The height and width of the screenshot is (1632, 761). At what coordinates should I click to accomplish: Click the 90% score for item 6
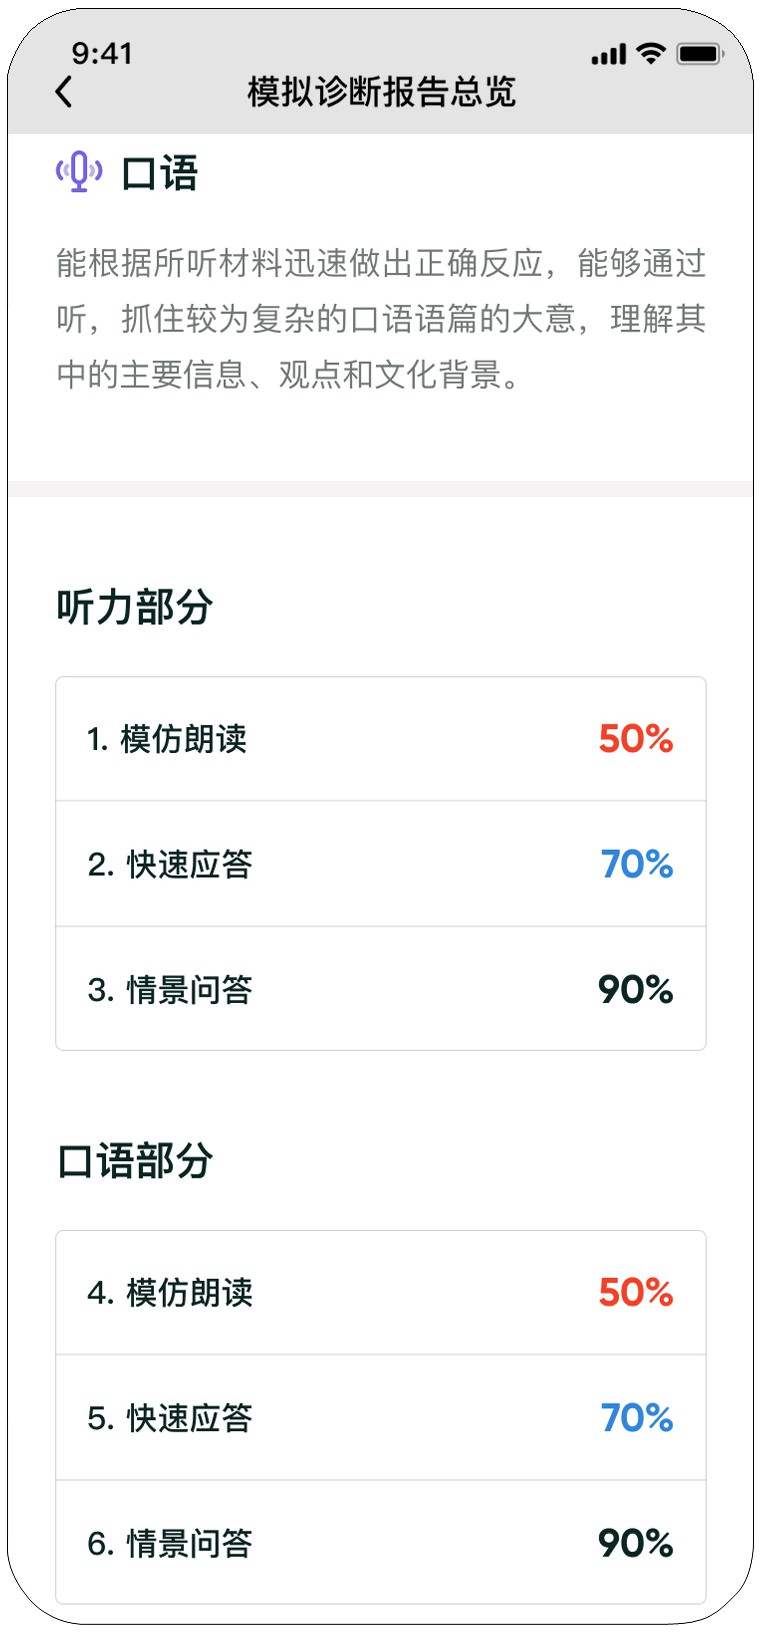tap(636, 1543)
